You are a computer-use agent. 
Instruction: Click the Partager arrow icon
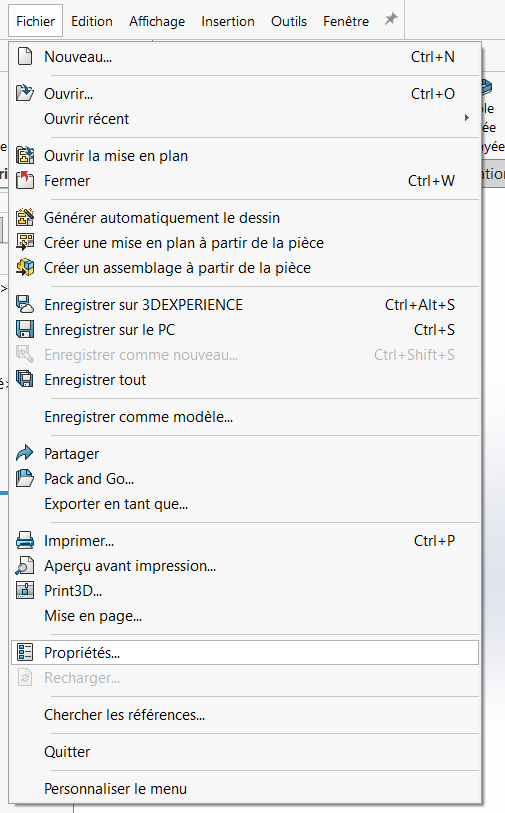coord(25,453)
